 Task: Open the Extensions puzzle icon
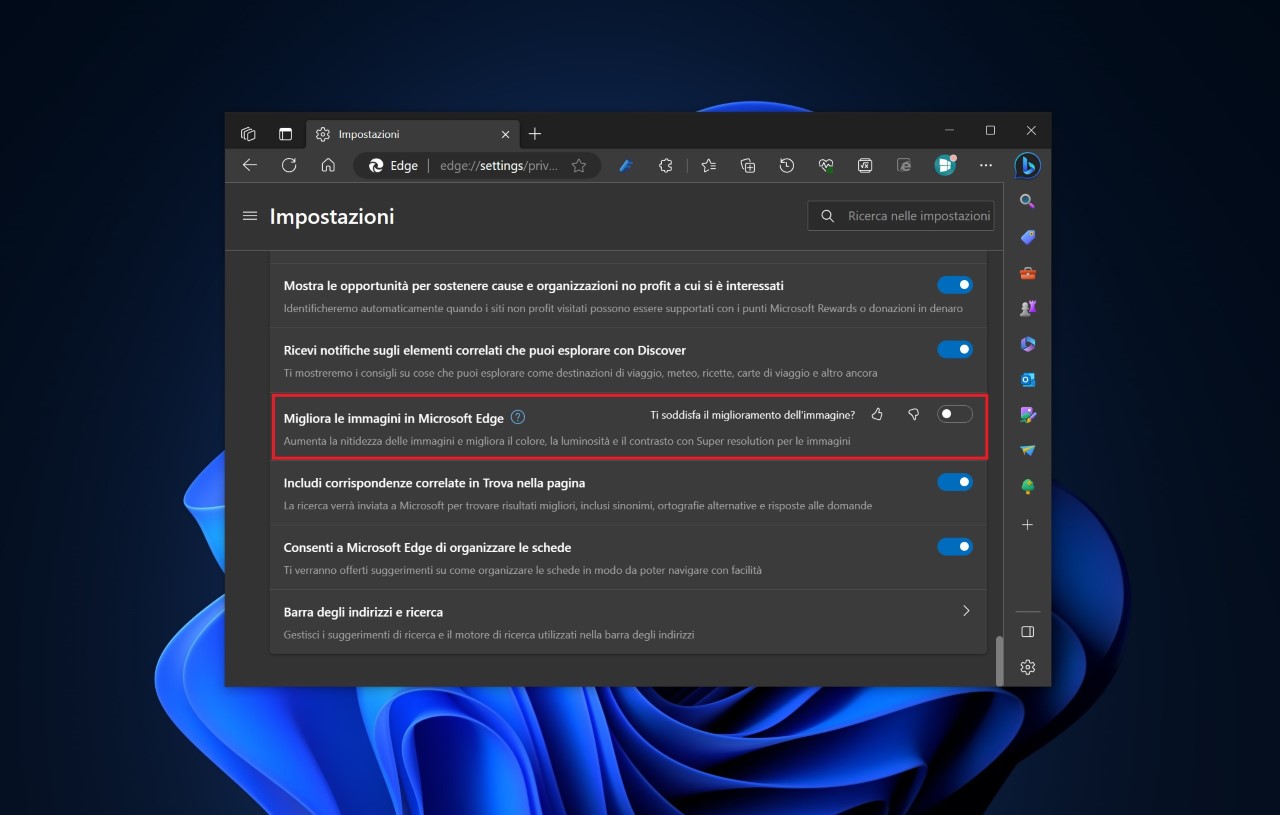pyautogui.click(x=666, y=166)
